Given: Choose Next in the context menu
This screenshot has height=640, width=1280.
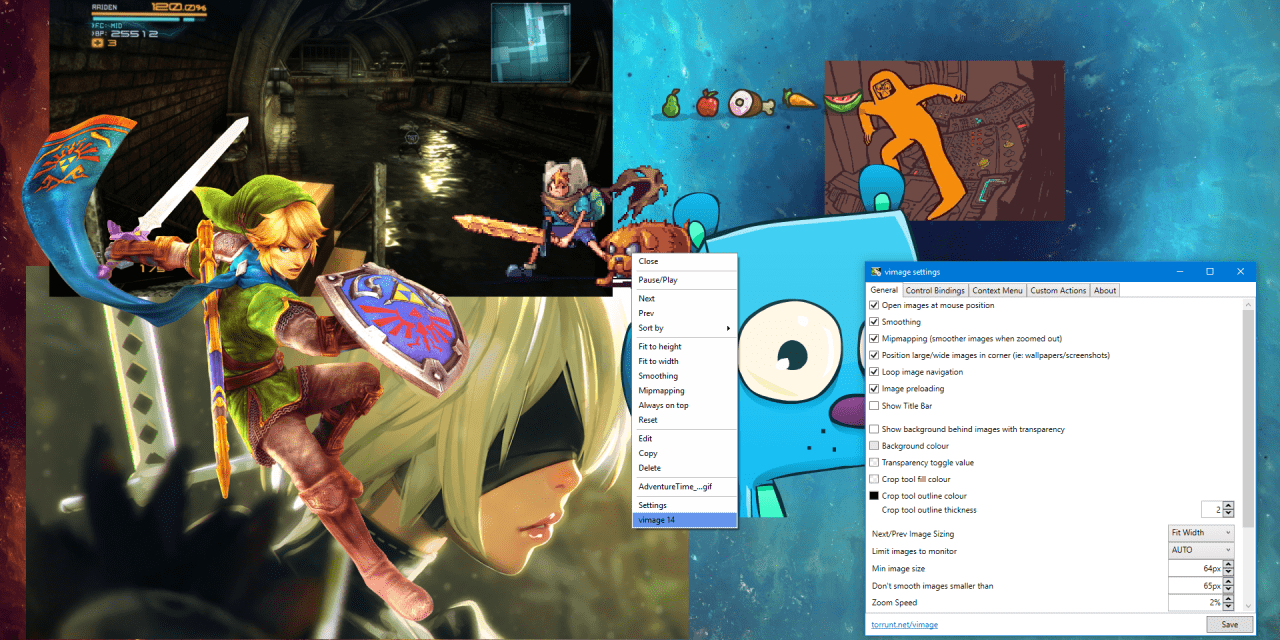Looking at the screenshot, I should pos(684,299).
